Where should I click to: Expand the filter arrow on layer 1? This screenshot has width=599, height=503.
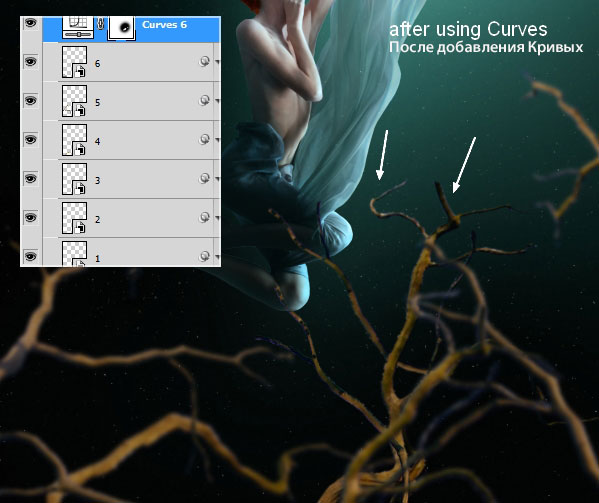click(217, 256)
